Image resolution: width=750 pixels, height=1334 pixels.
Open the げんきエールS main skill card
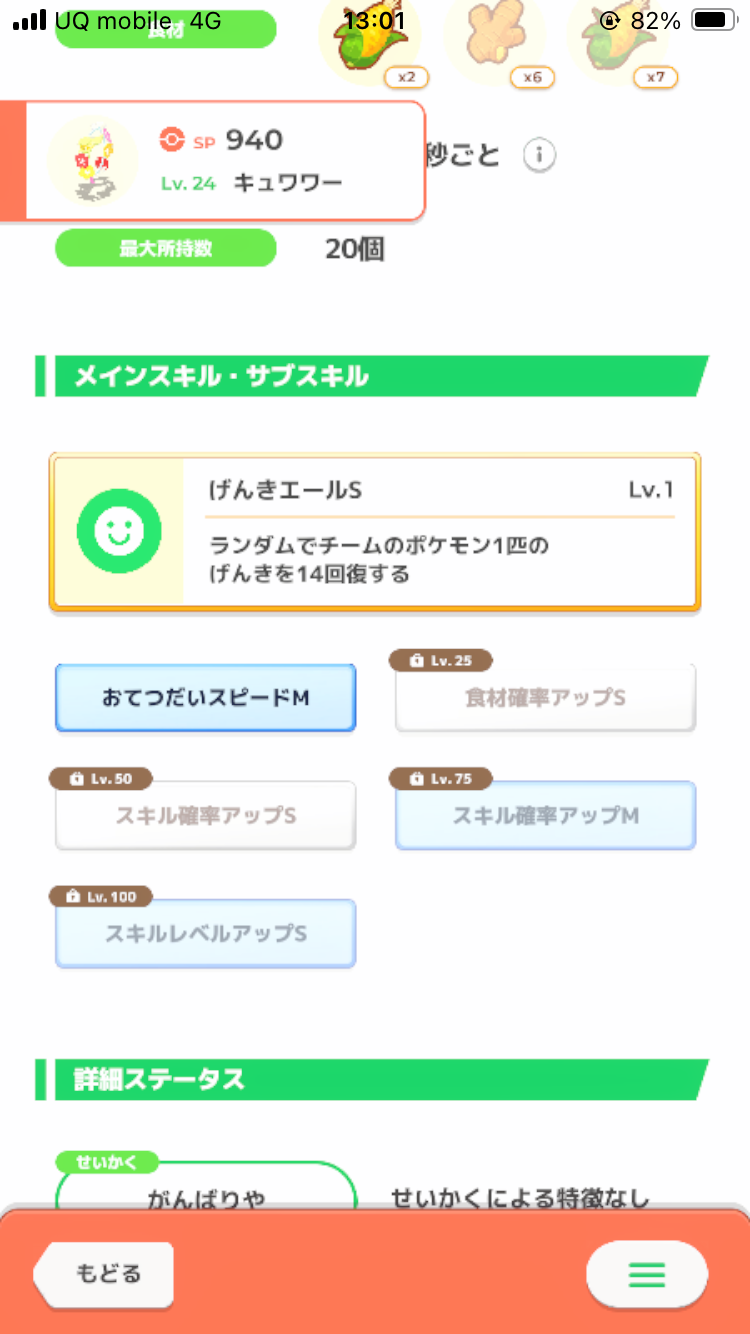375,531
